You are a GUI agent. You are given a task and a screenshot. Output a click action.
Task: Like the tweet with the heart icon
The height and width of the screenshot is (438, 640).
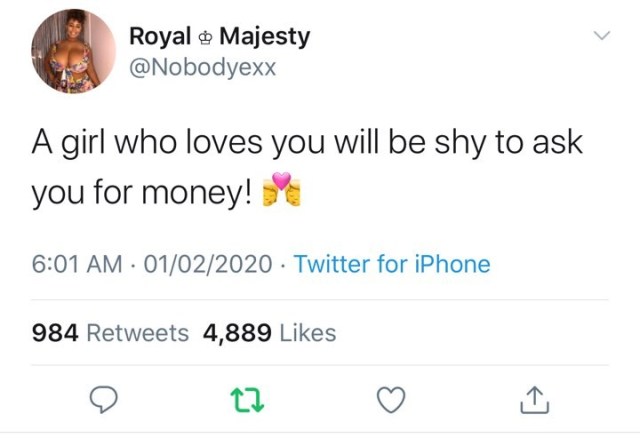[390, 400]
